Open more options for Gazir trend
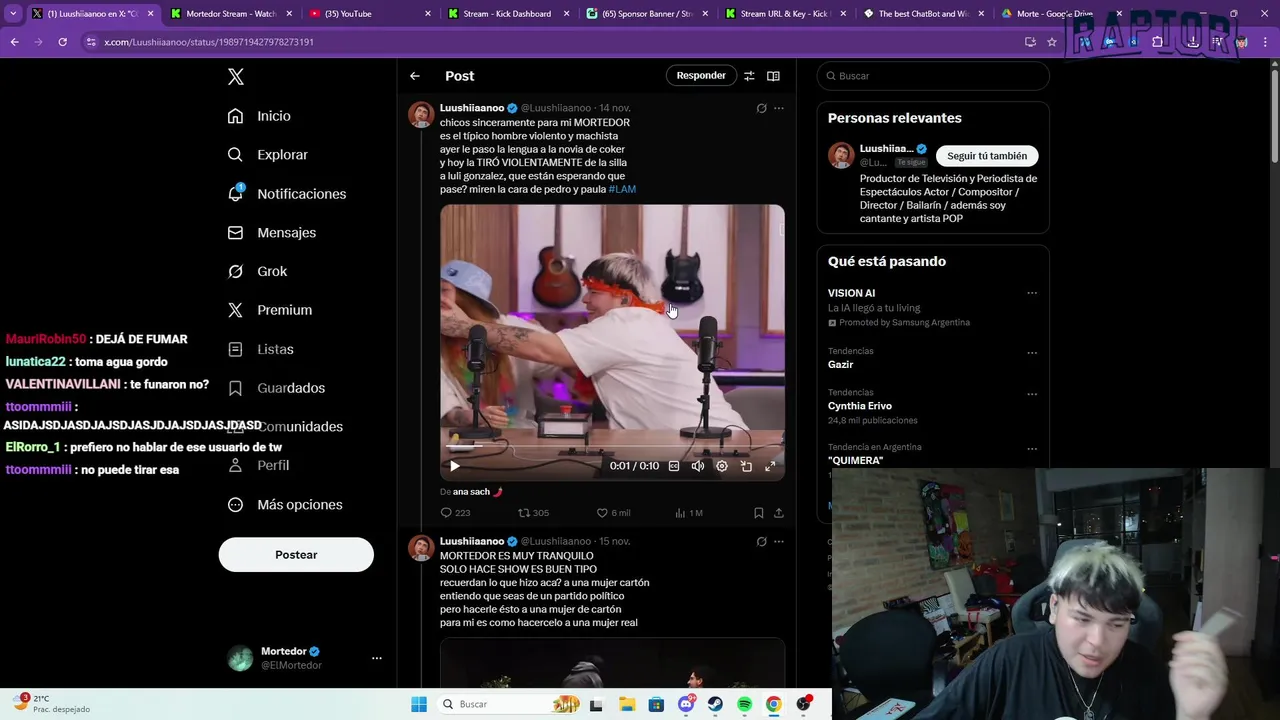Viewport: 1280px width, 720px height. click(x=1032, y=353)
